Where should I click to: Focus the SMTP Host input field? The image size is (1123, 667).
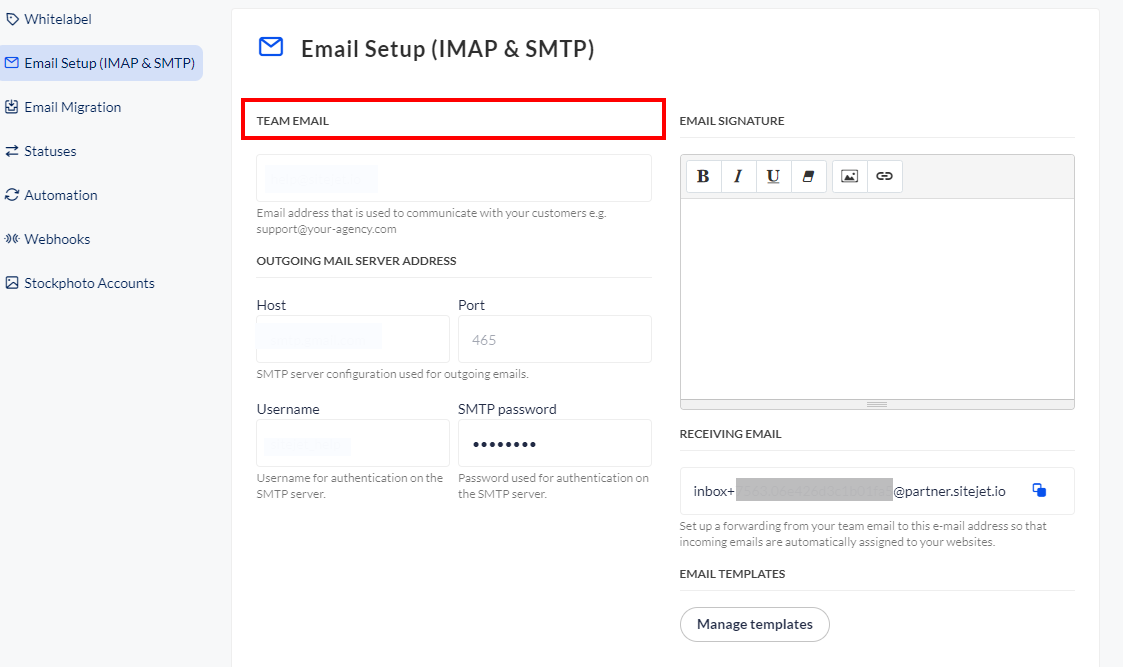[352, 339]
